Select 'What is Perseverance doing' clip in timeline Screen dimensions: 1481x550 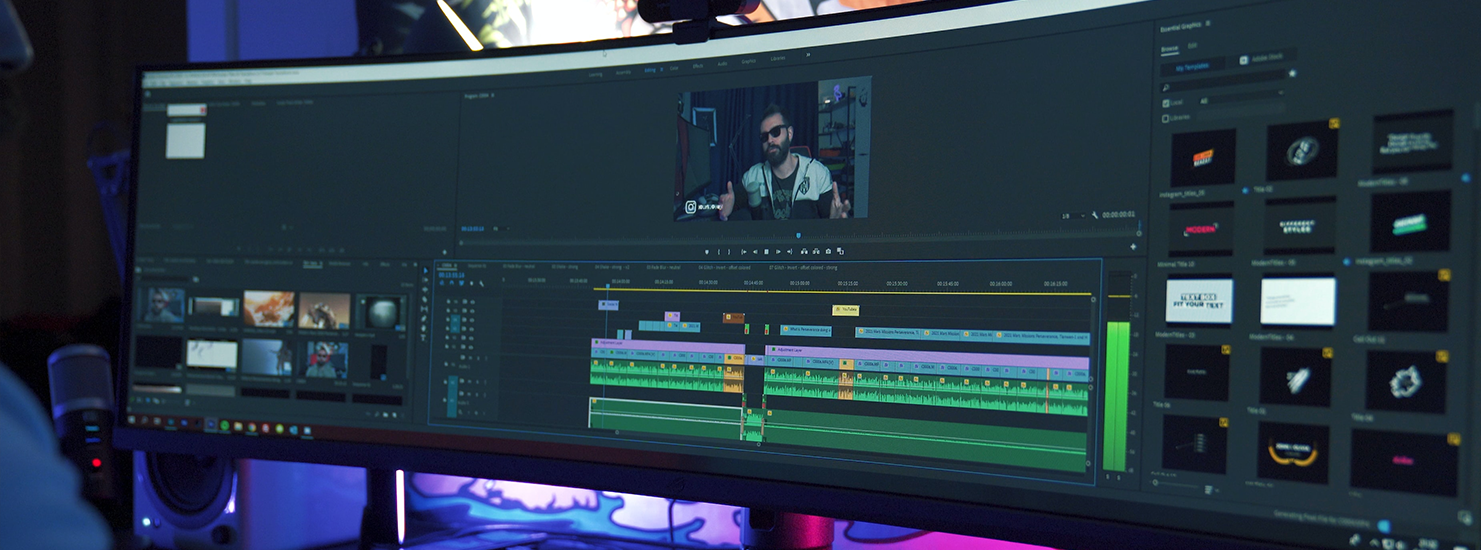(806, 331)
